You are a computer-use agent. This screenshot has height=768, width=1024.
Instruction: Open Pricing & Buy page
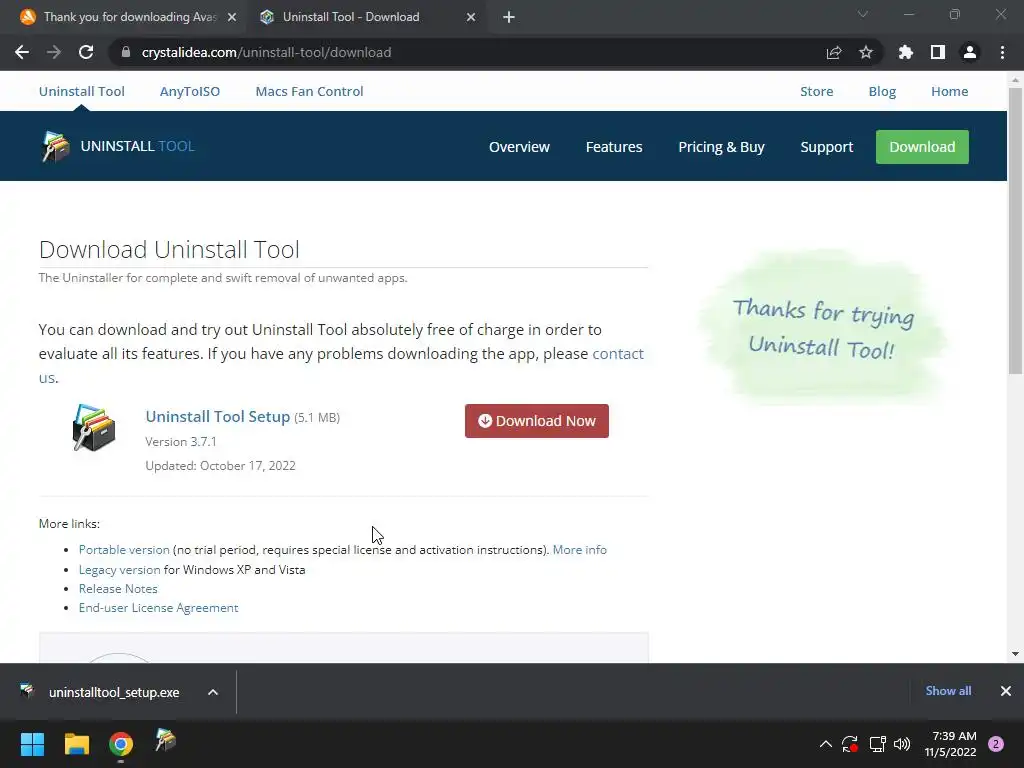click(721, 147)
